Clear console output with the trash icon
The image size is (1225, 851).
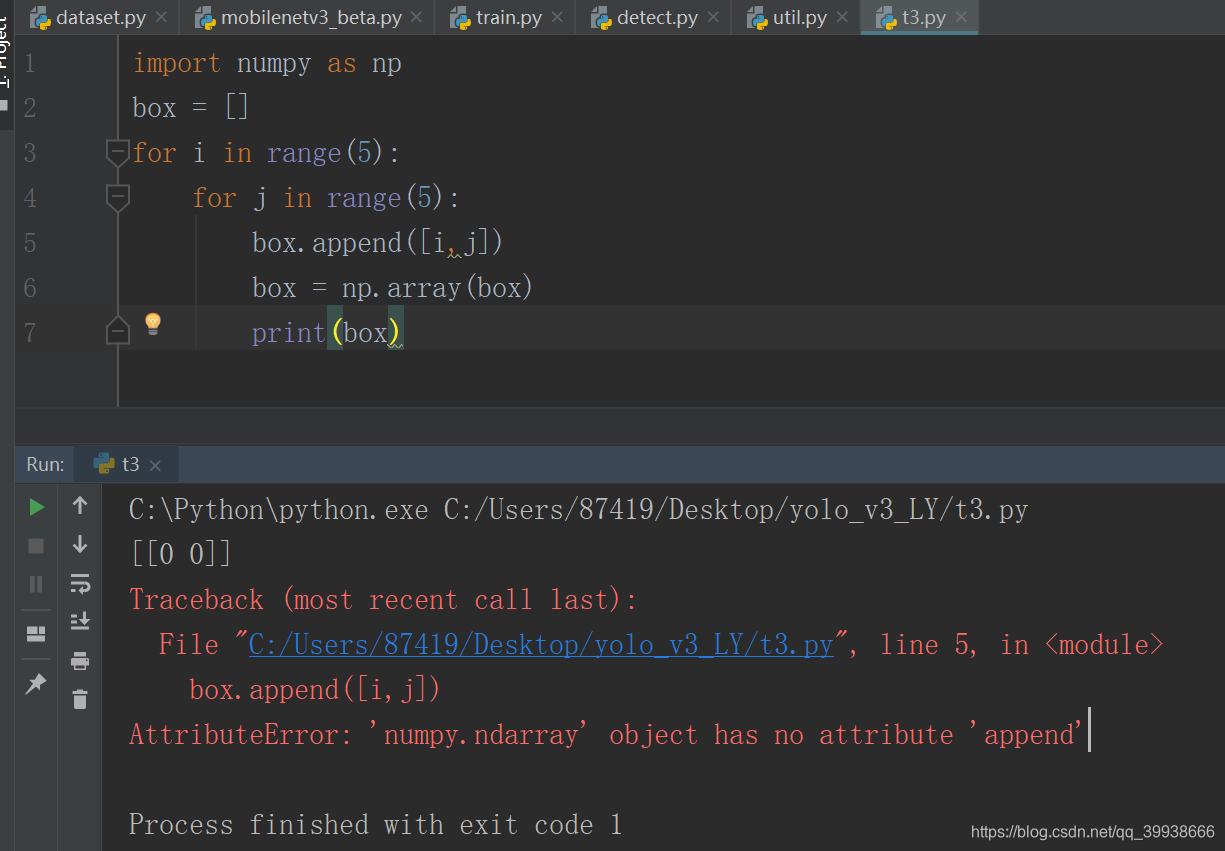(x=80, y=699)
